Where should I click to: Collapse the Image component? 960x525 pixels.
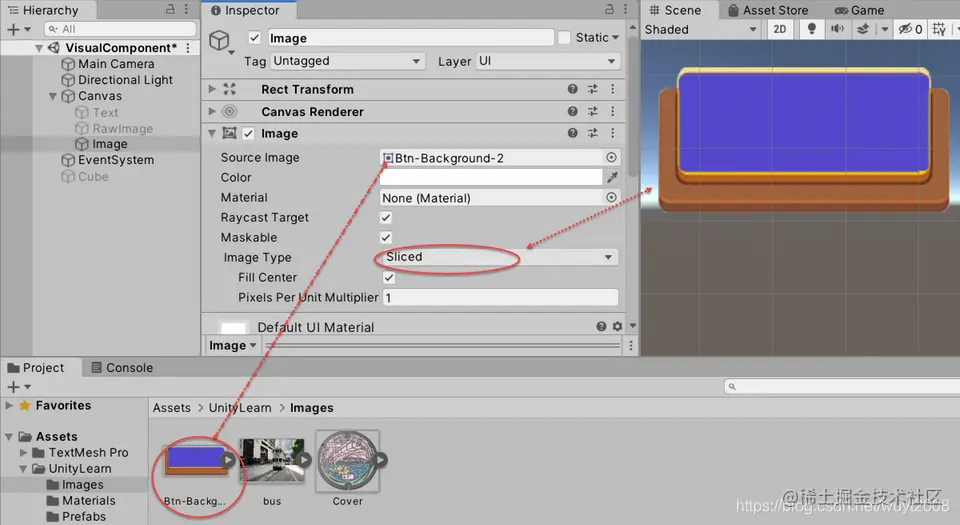coord(212,133)
